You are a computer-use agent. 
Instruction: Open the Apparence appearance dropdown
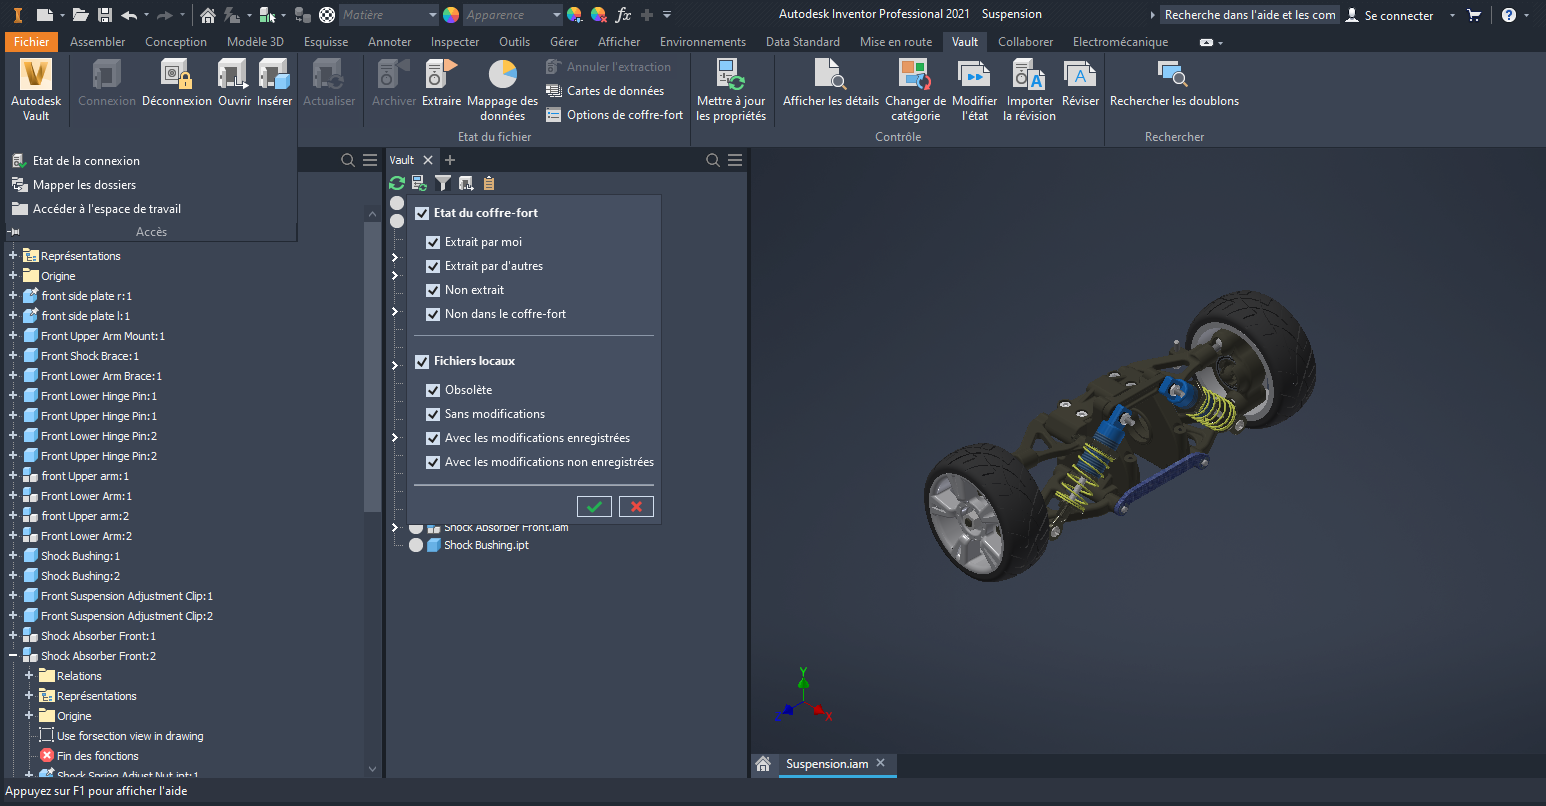click(513, 15)
